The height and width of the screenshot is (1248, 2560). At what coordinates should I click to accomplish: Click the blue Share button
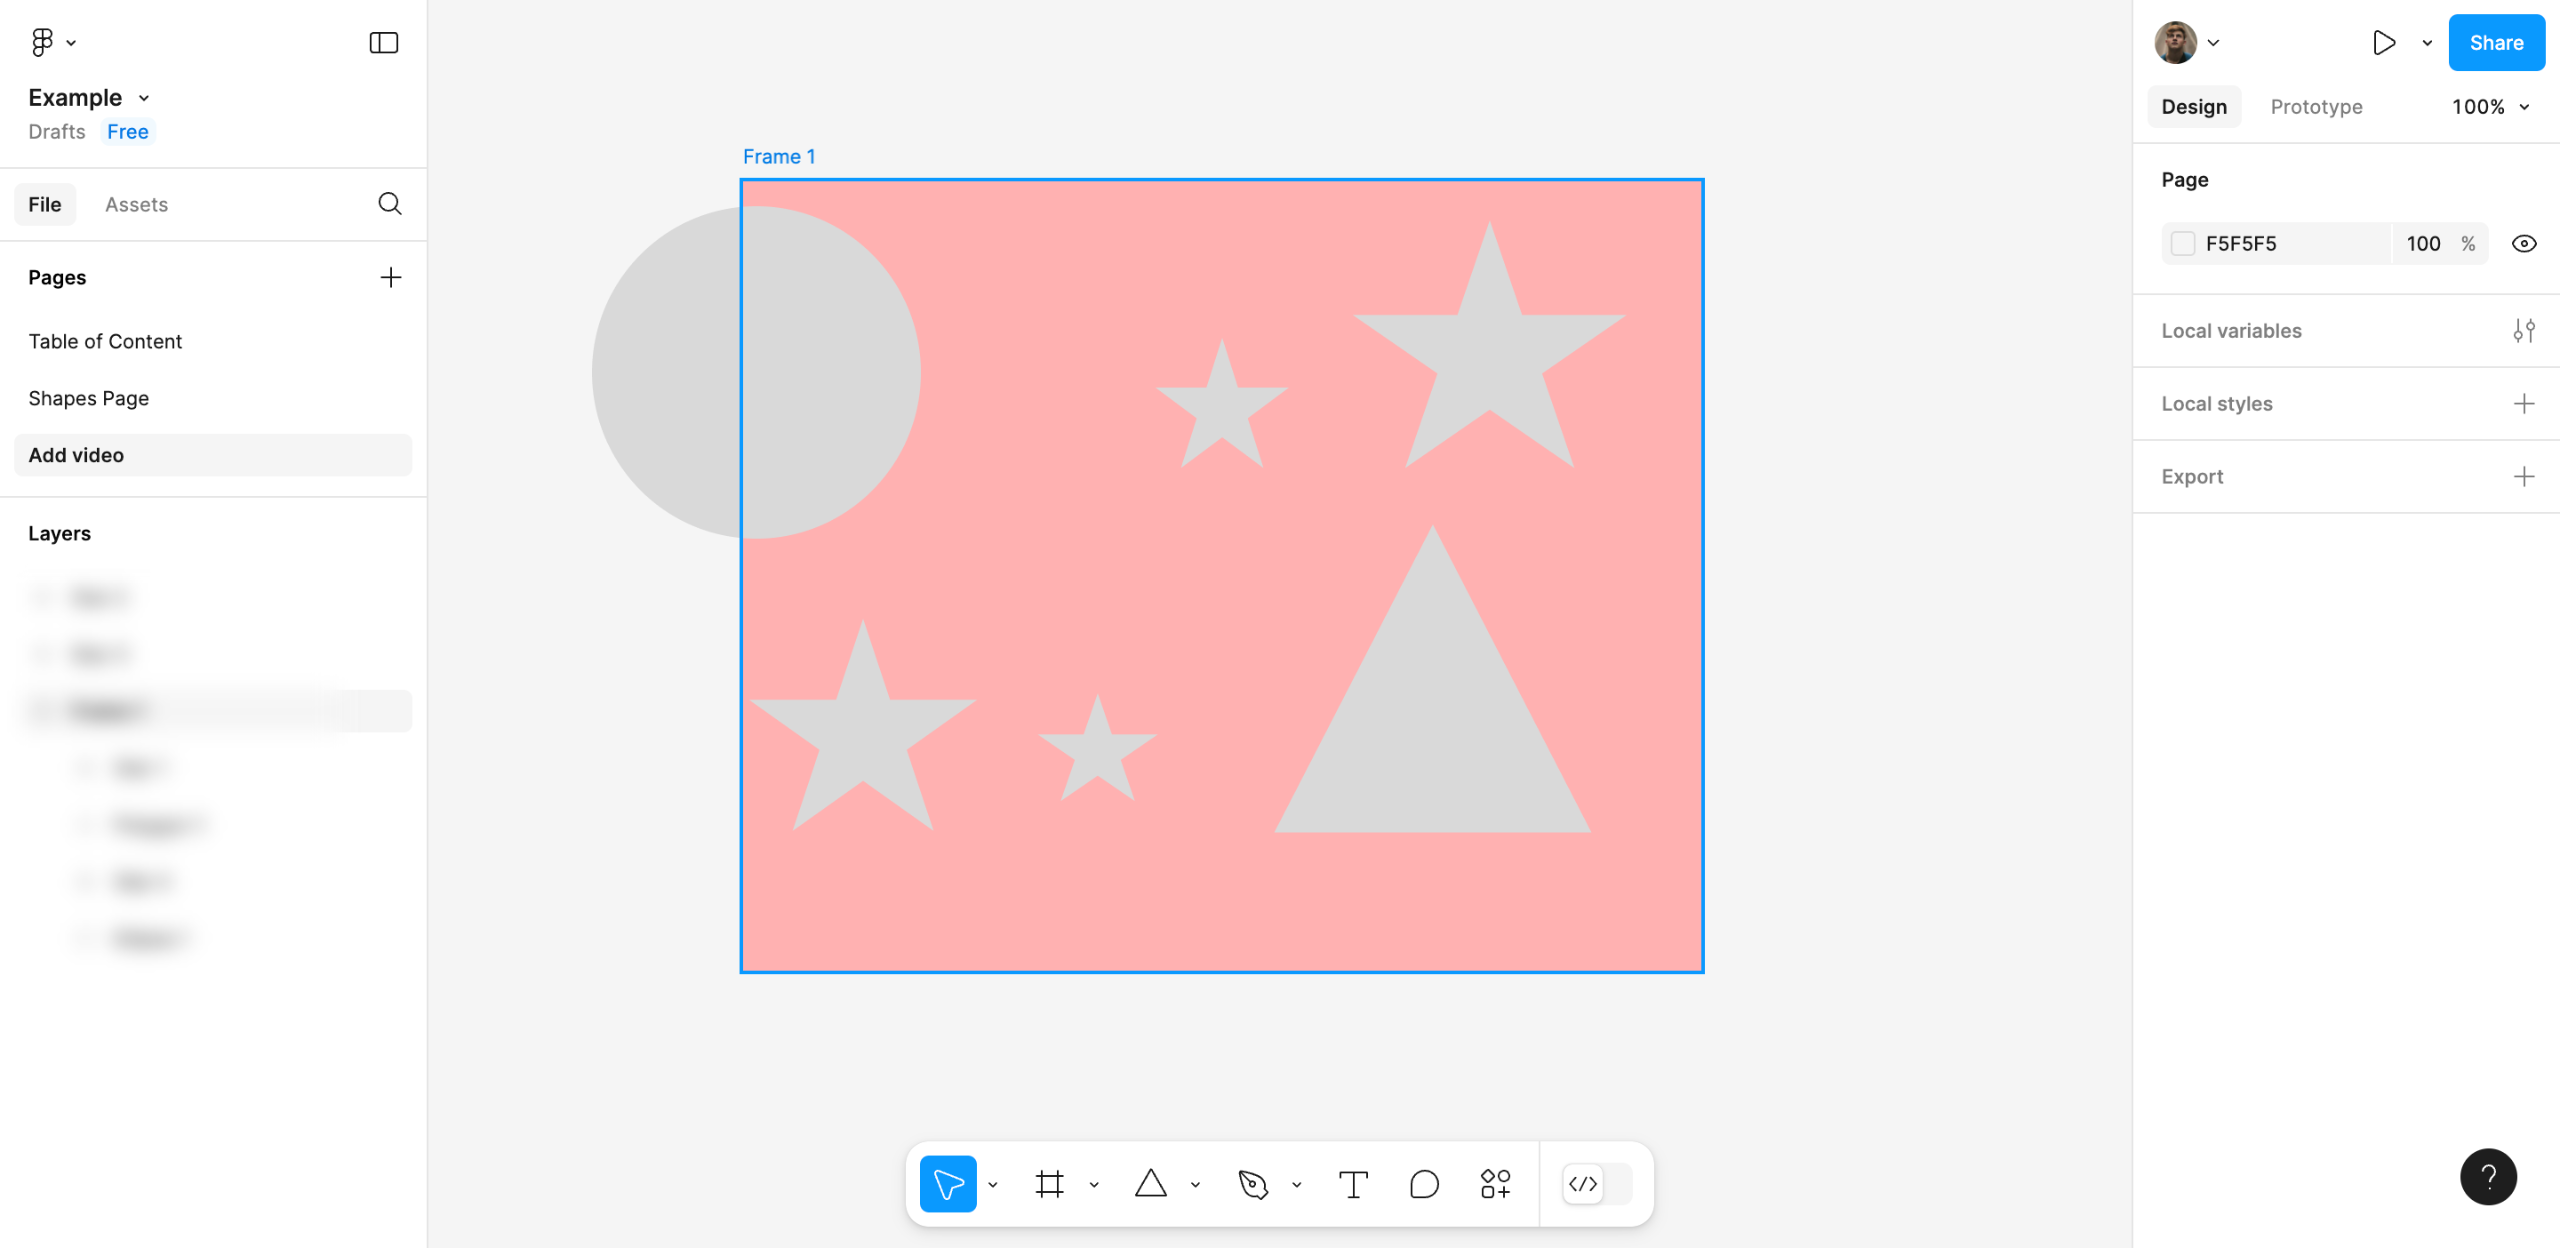[2496, 42]
